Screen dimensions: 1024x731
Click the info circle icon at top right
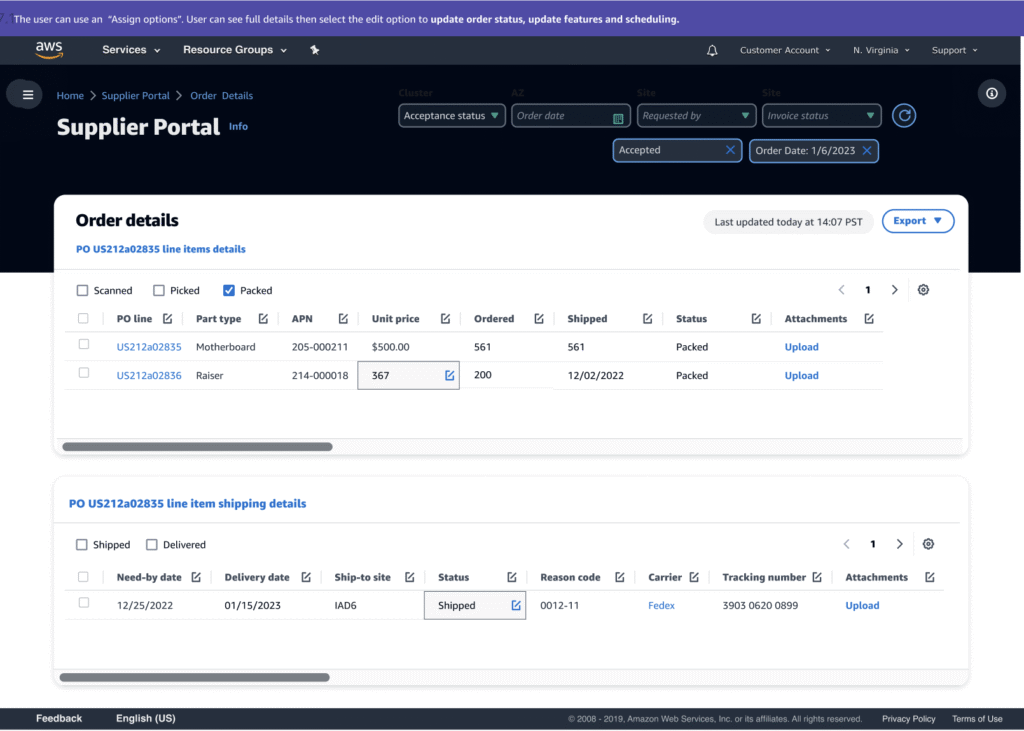pos(992,93)
